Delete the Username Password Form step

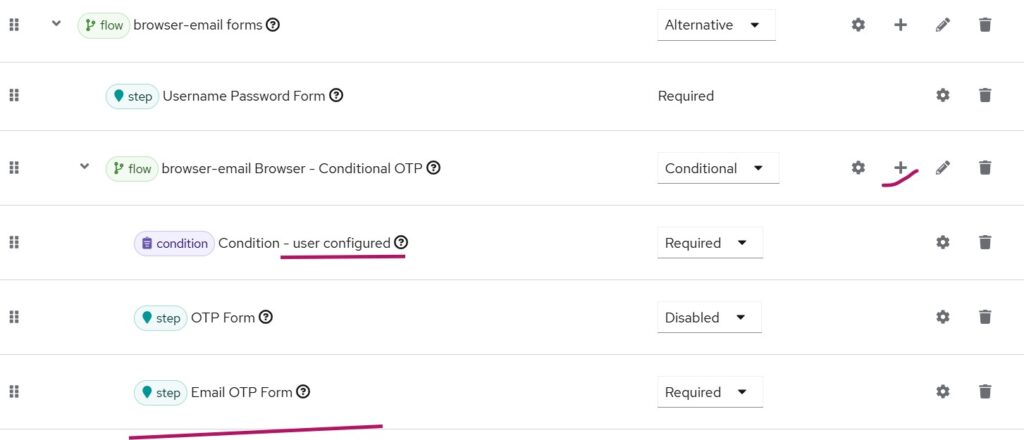(985, 96)
